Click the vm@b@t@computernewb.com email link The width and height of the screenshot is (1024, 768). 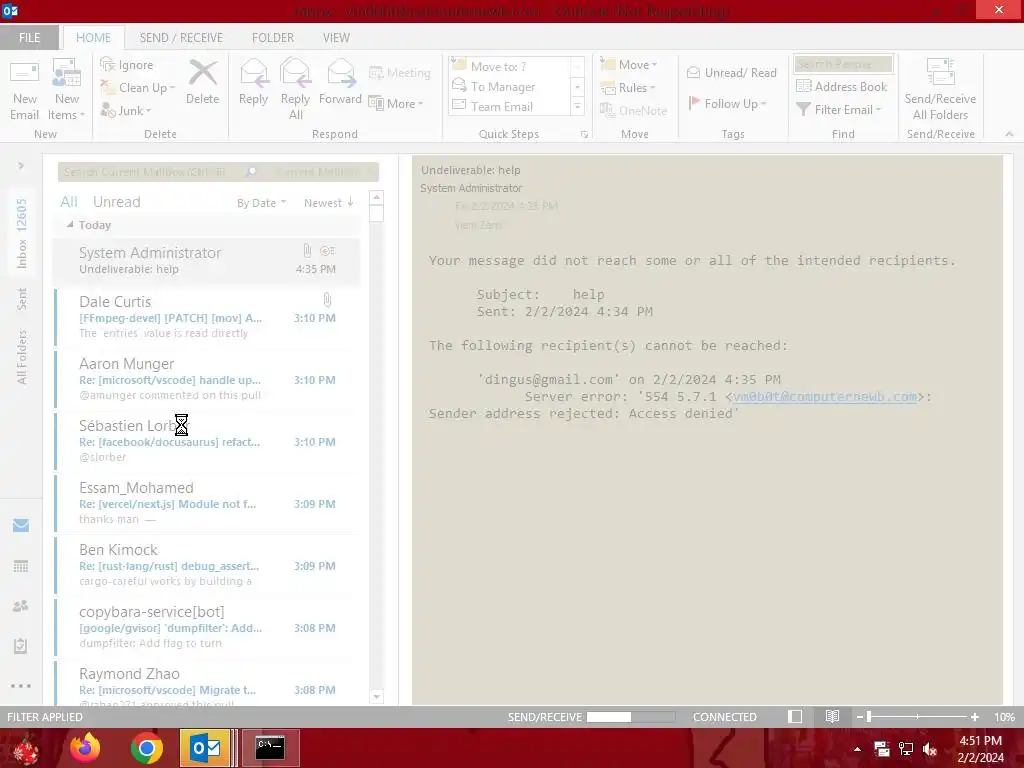coord(825,396)
